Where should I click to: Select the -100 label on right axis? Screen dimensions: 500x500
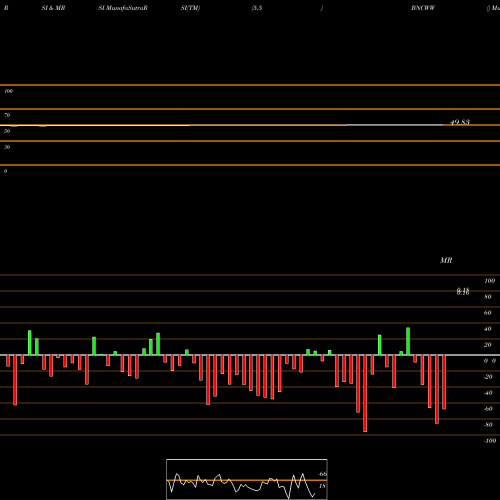[x=490, y=441]
